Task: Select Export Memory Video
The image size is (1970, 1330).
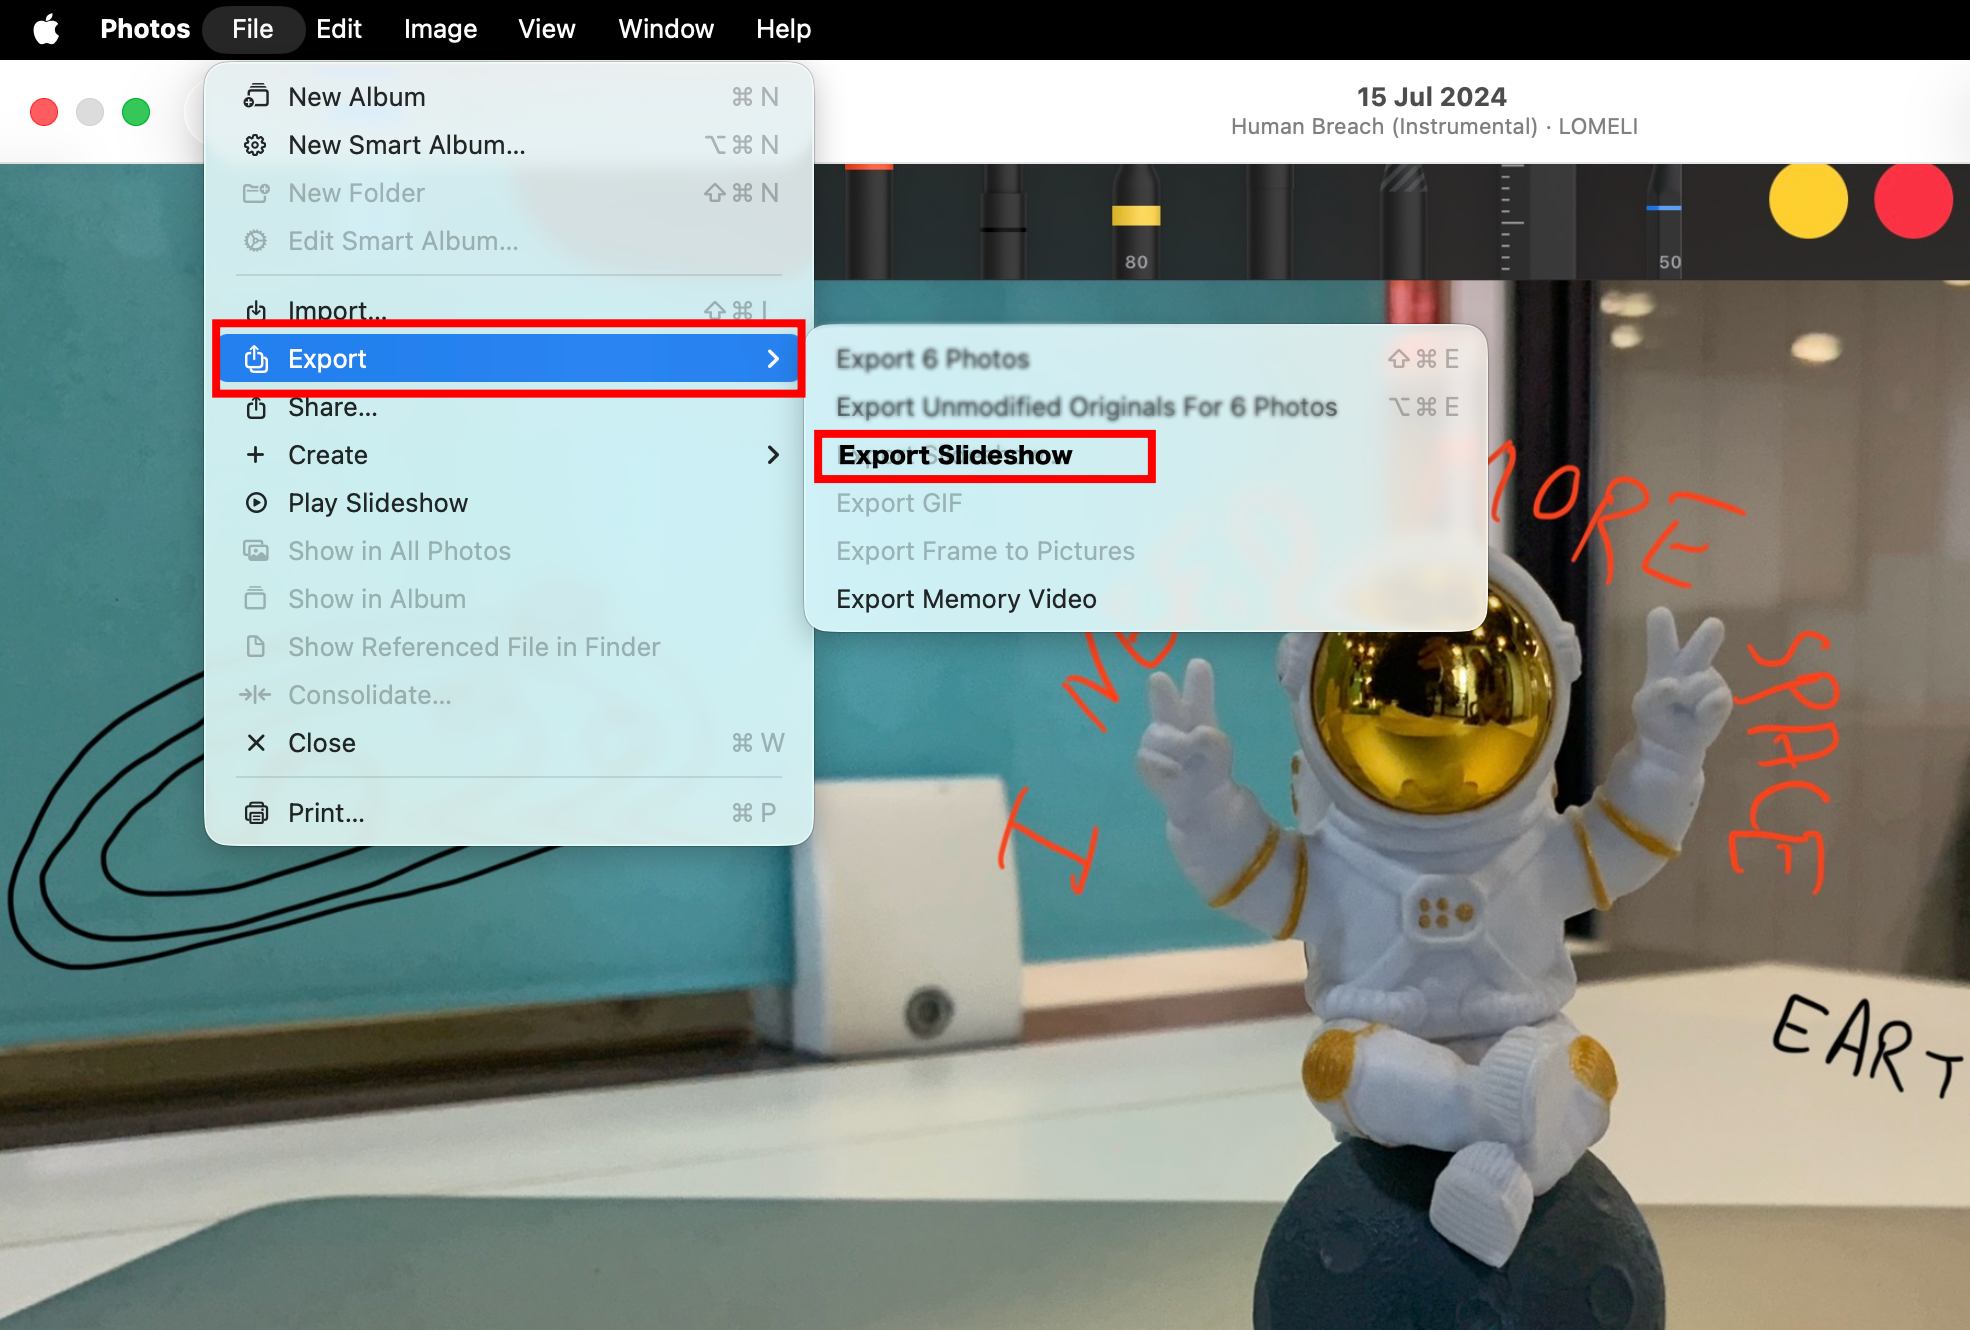Action: click(1146, 599)
